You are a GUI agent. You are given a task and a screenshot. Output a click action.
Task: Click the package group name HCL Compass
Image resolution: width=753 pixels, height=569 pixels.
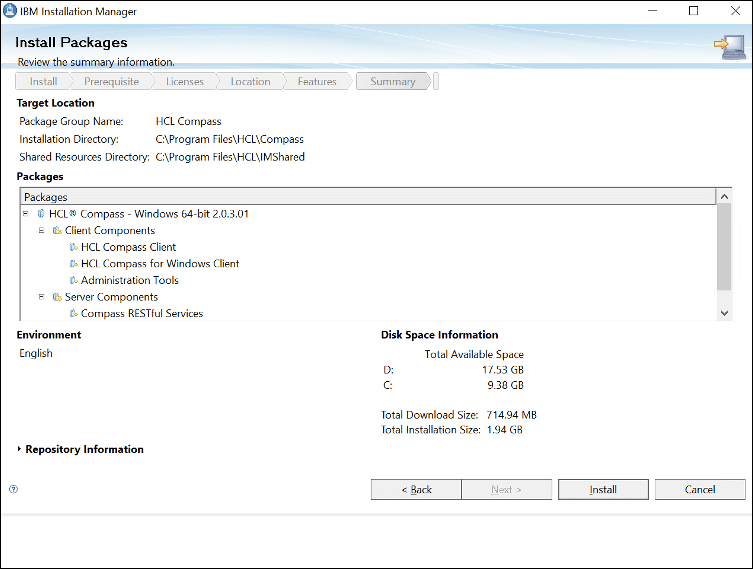point(188,121)
